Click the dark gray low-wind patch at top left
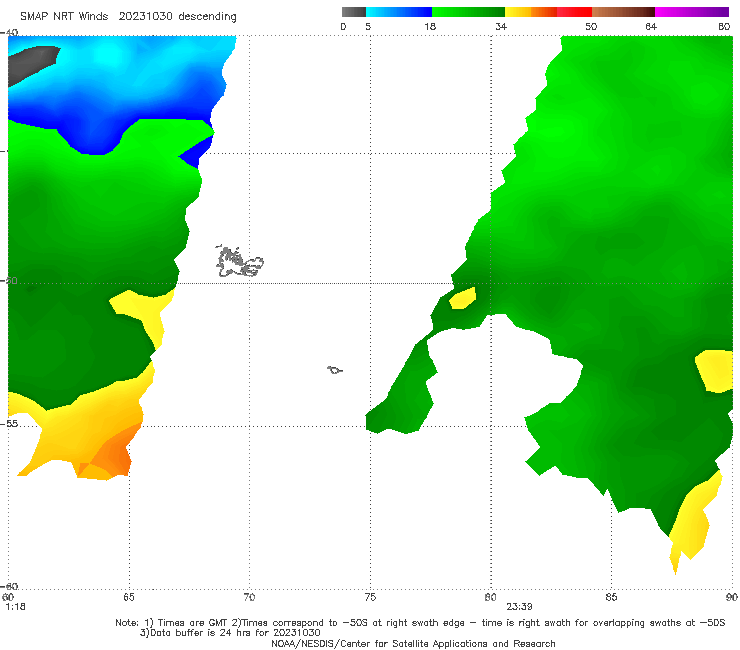Image resolution: width=740 pixels, height=650 pixels. click(32, 64)
